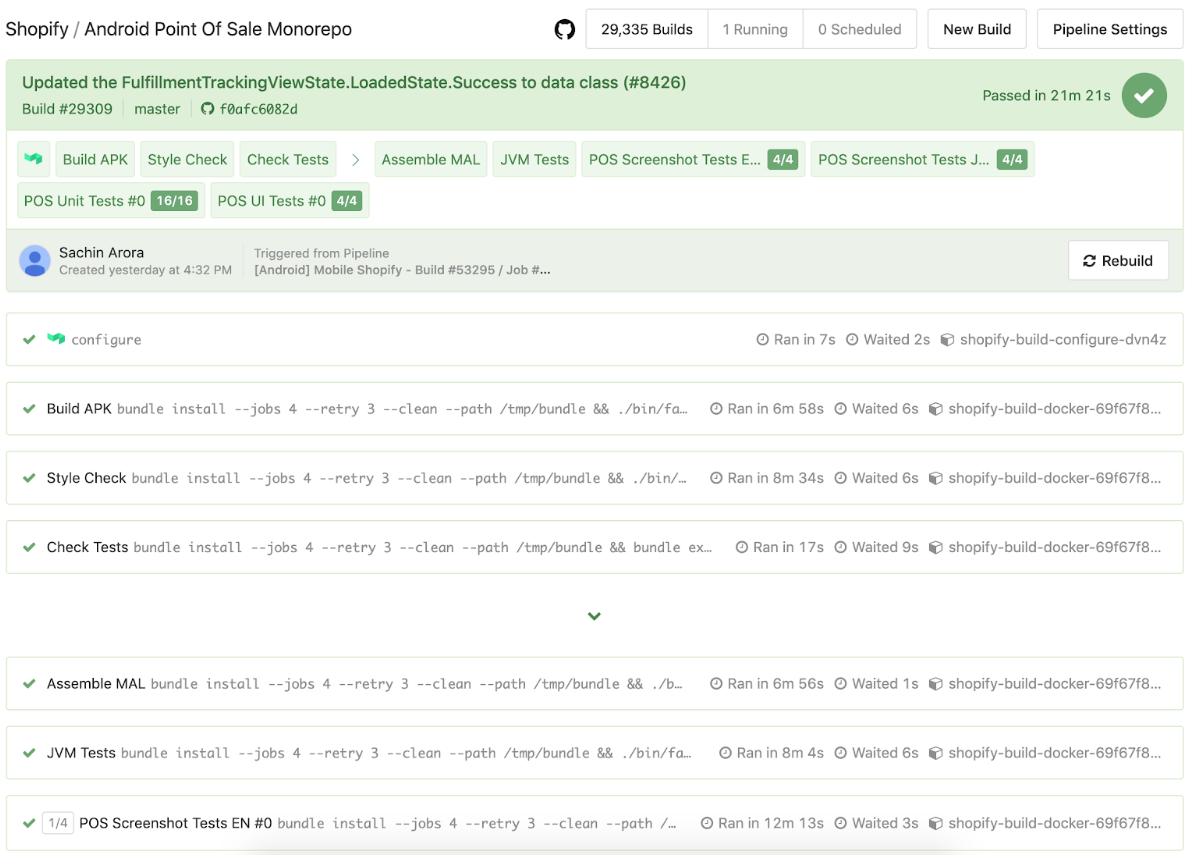Screen dimensions: 1194x866
Task: Click clock icon beside Ran in 12m 13s
Action: (707, 823)
